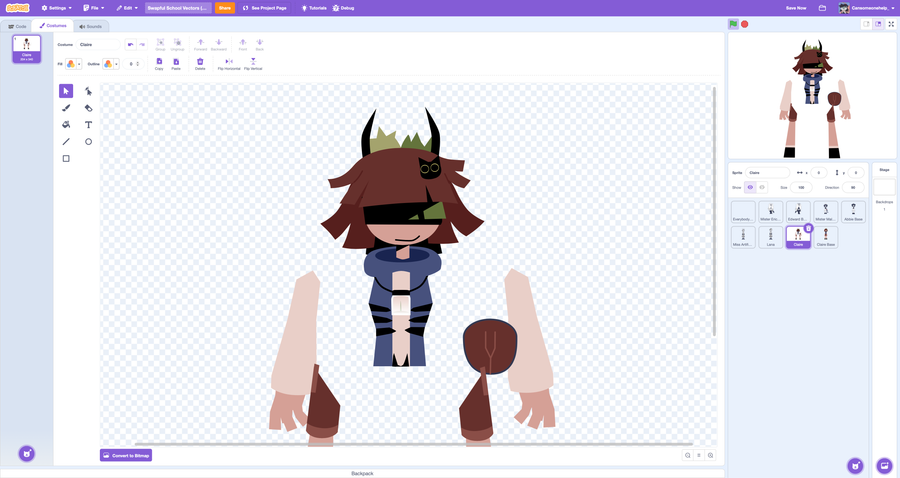Open the account username dropdown
The width and height of the screenshot is (900, 478).
[866, 8]
